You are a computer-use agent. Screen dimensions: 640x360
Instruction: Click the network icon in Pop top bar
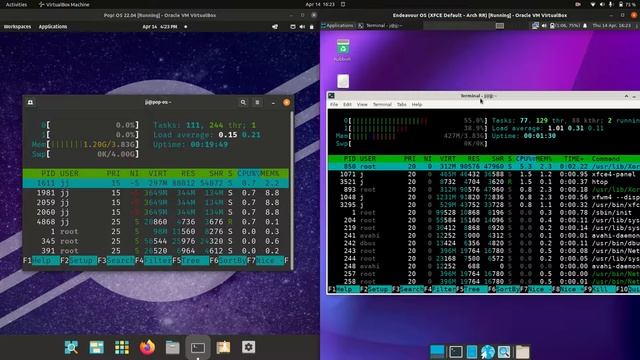275,27
